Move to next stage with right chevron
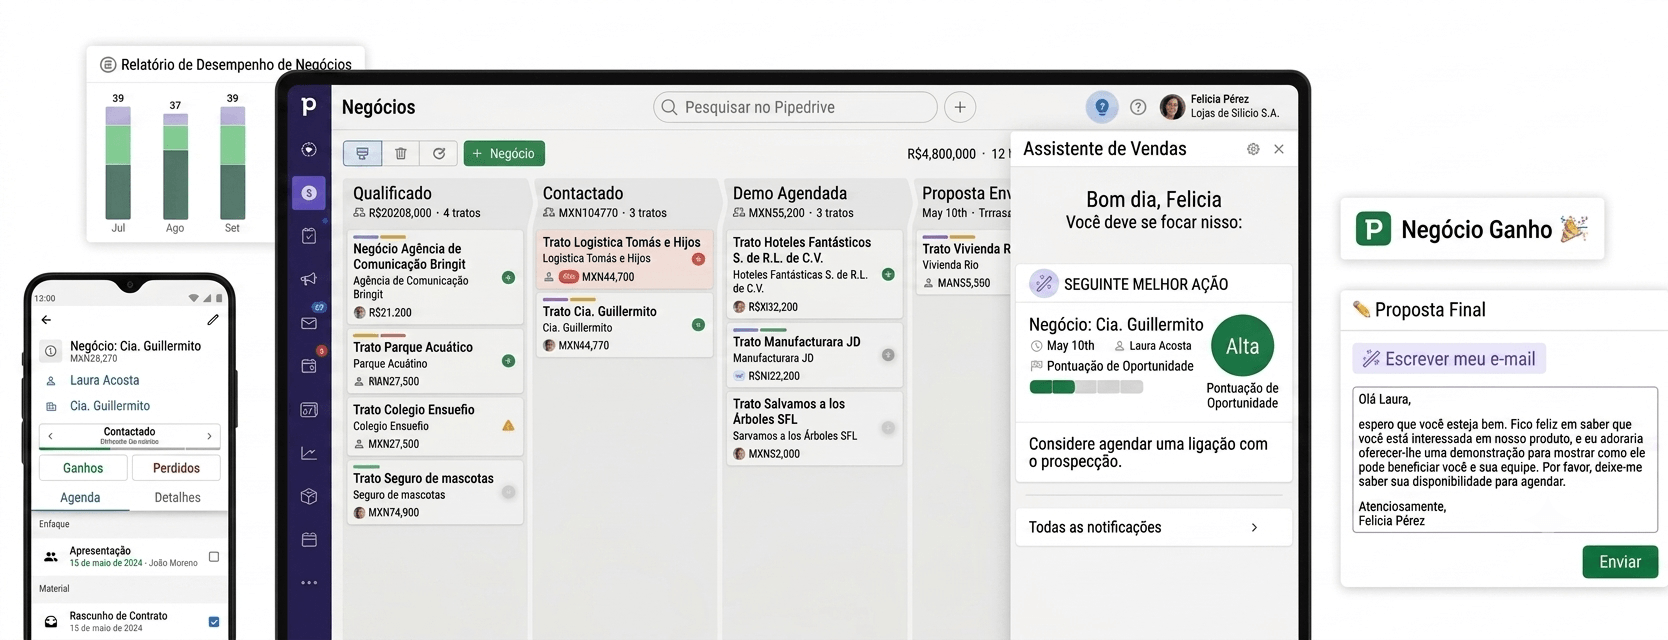The width and height of the screenshot is (1668, 640). [x=209, y=436]
